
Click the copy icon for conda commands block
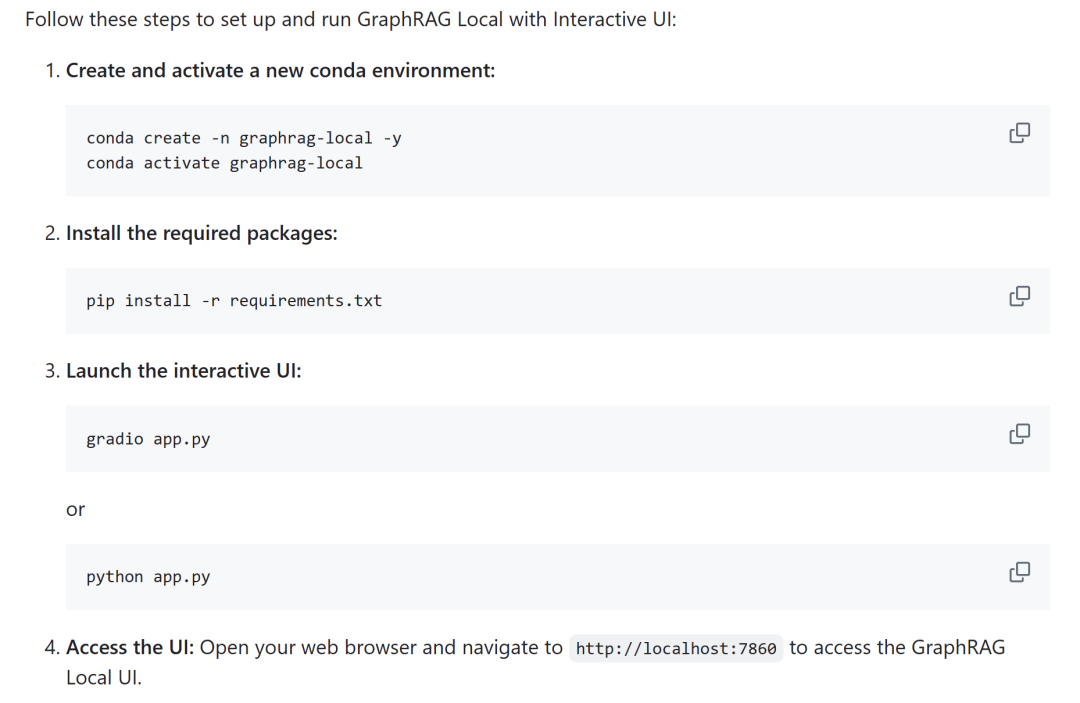point(1019,132)
